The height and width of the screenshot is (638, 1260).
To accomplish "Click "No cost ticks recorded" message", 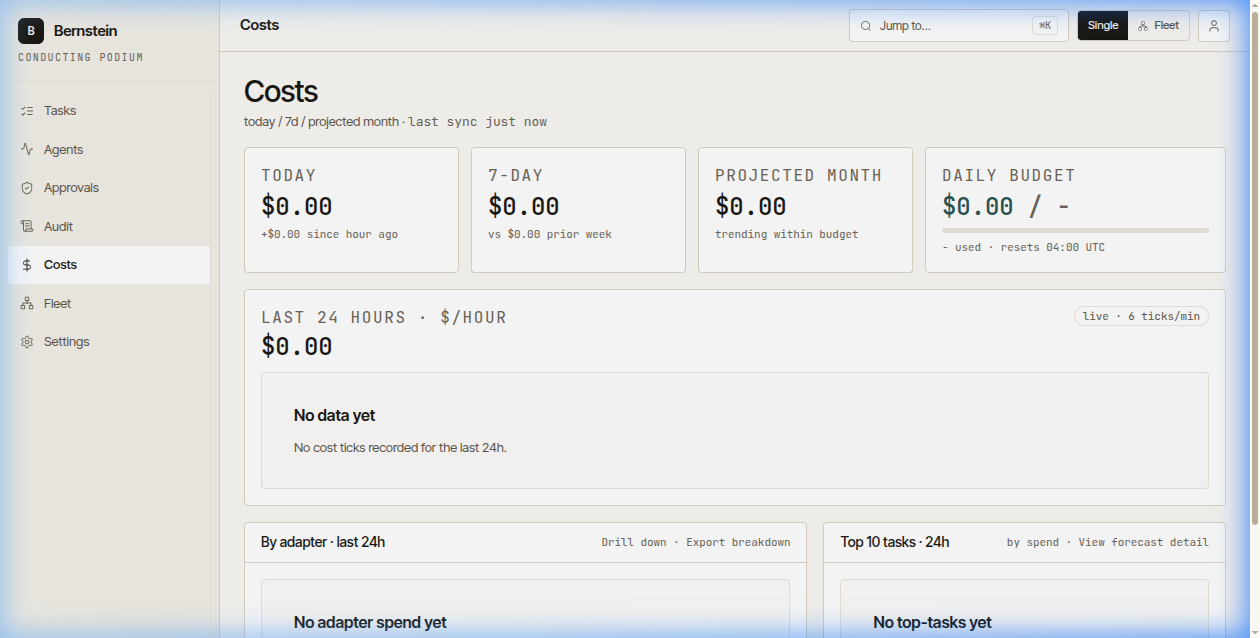I will (x=400, y=447).
